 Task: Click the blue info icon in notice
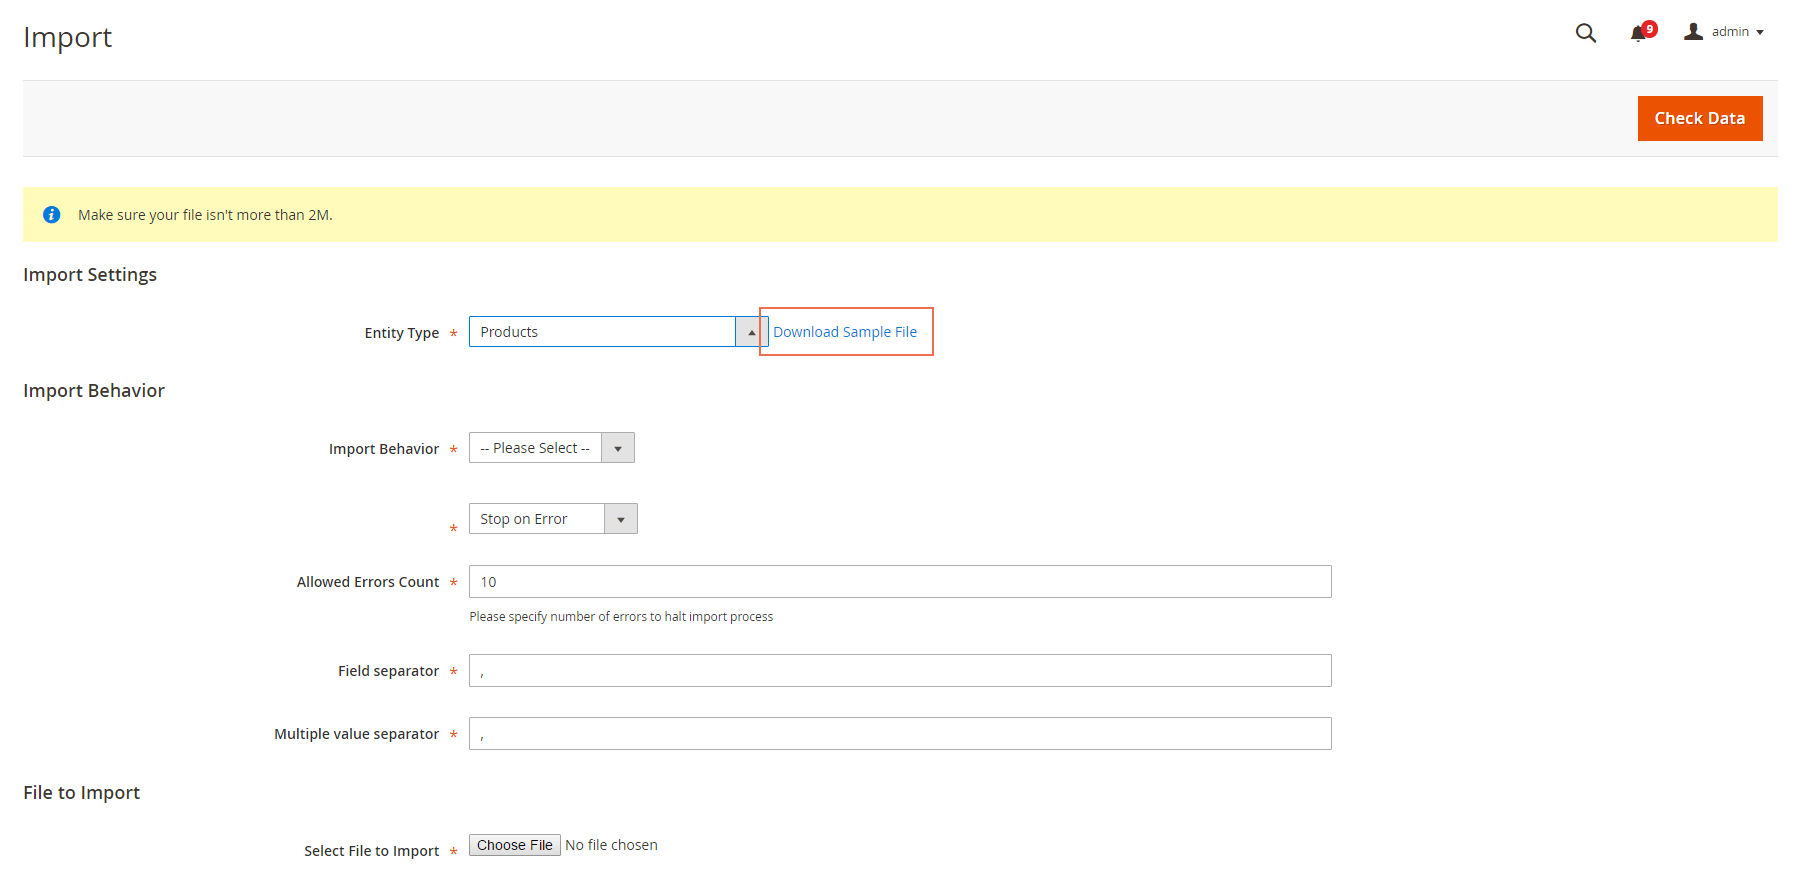tap(52, 215)
